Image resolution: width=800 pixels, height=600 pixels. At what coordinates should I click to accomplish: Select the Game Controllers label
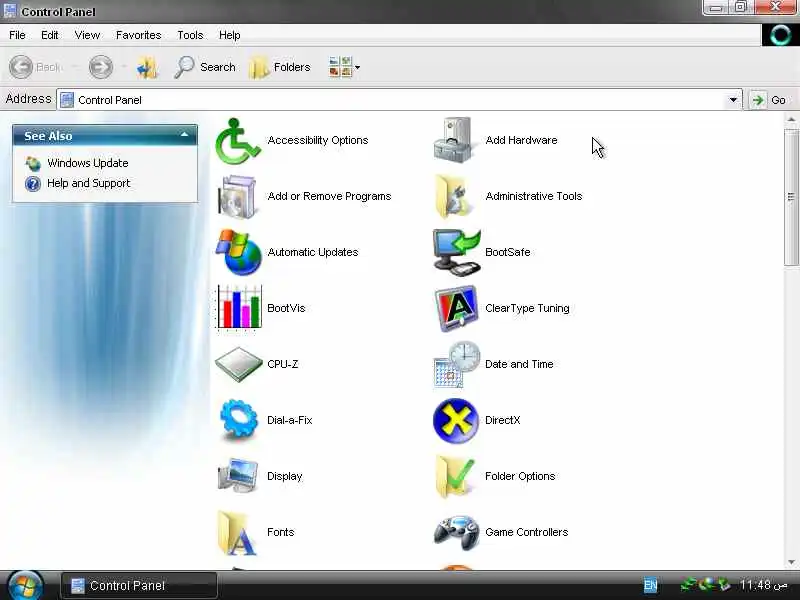(x=527, y=532)
